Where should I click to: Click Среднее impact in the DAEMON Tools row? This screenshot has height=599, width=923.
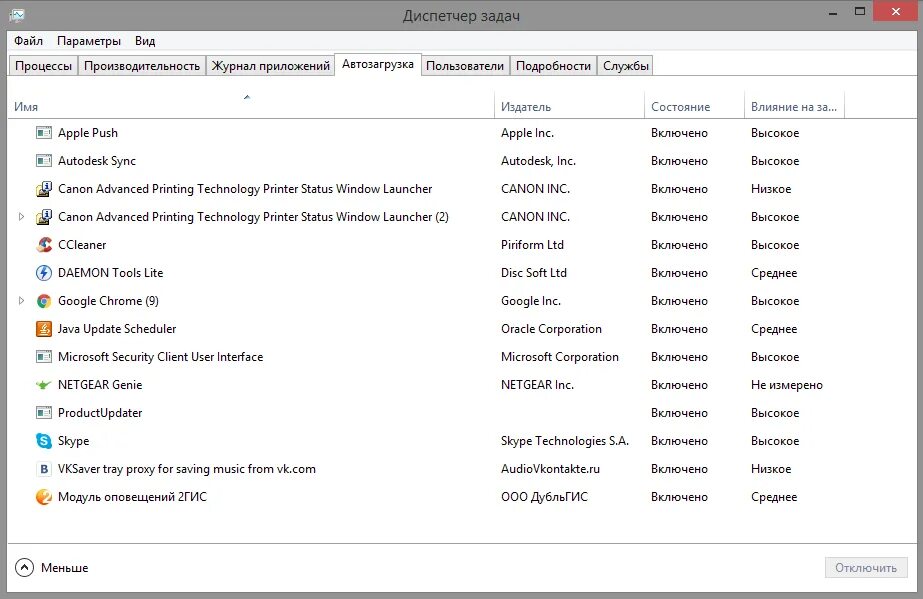coord(773,272)
